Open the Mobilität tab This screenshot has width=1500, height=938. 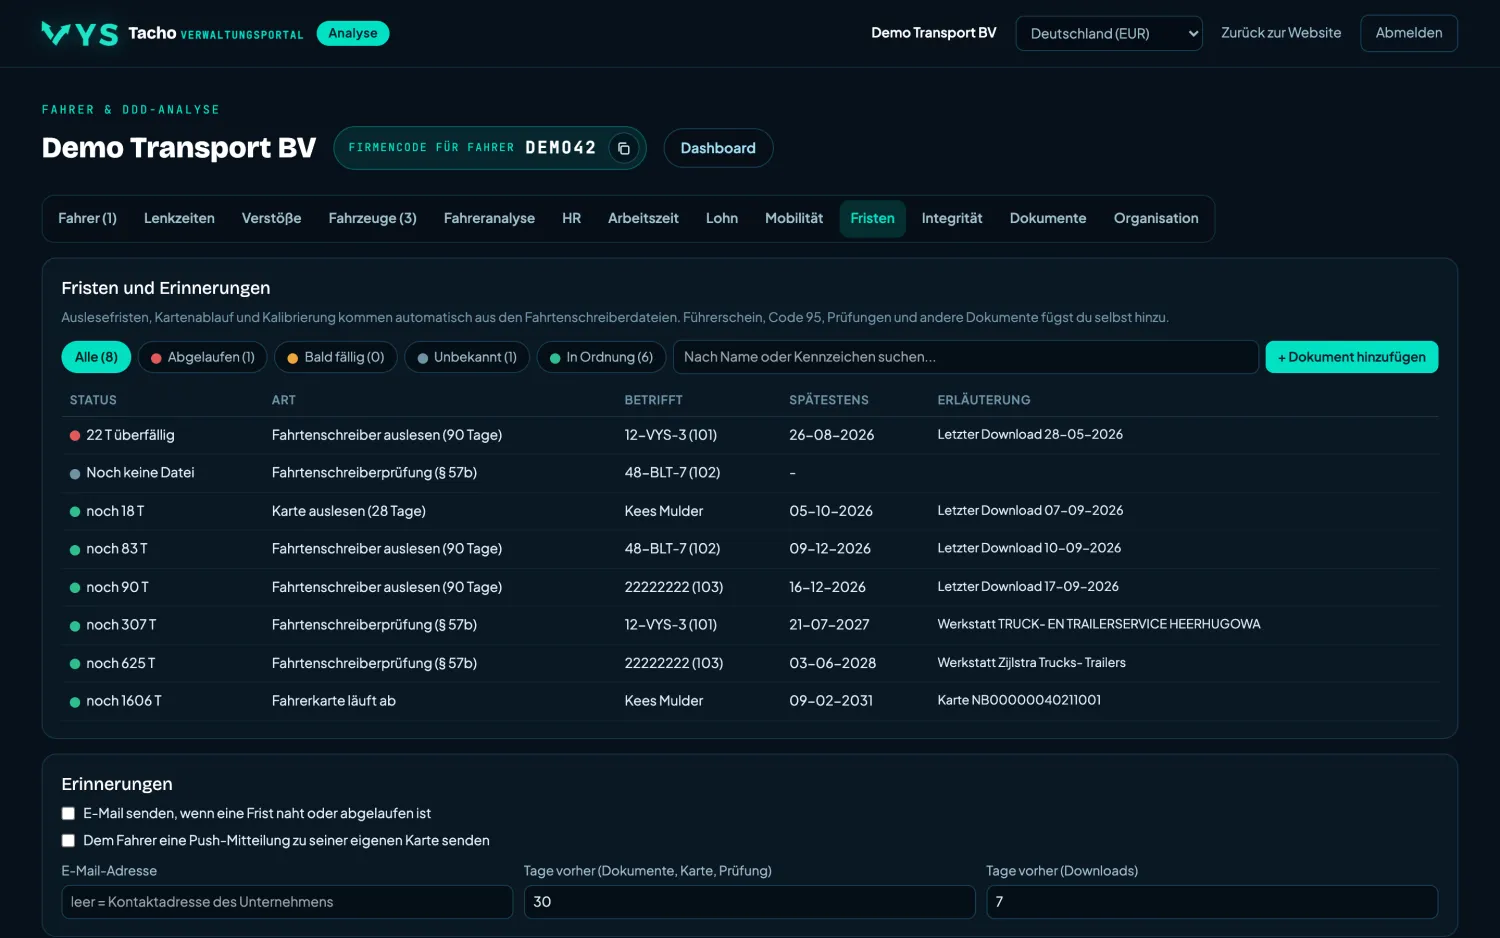794,218
